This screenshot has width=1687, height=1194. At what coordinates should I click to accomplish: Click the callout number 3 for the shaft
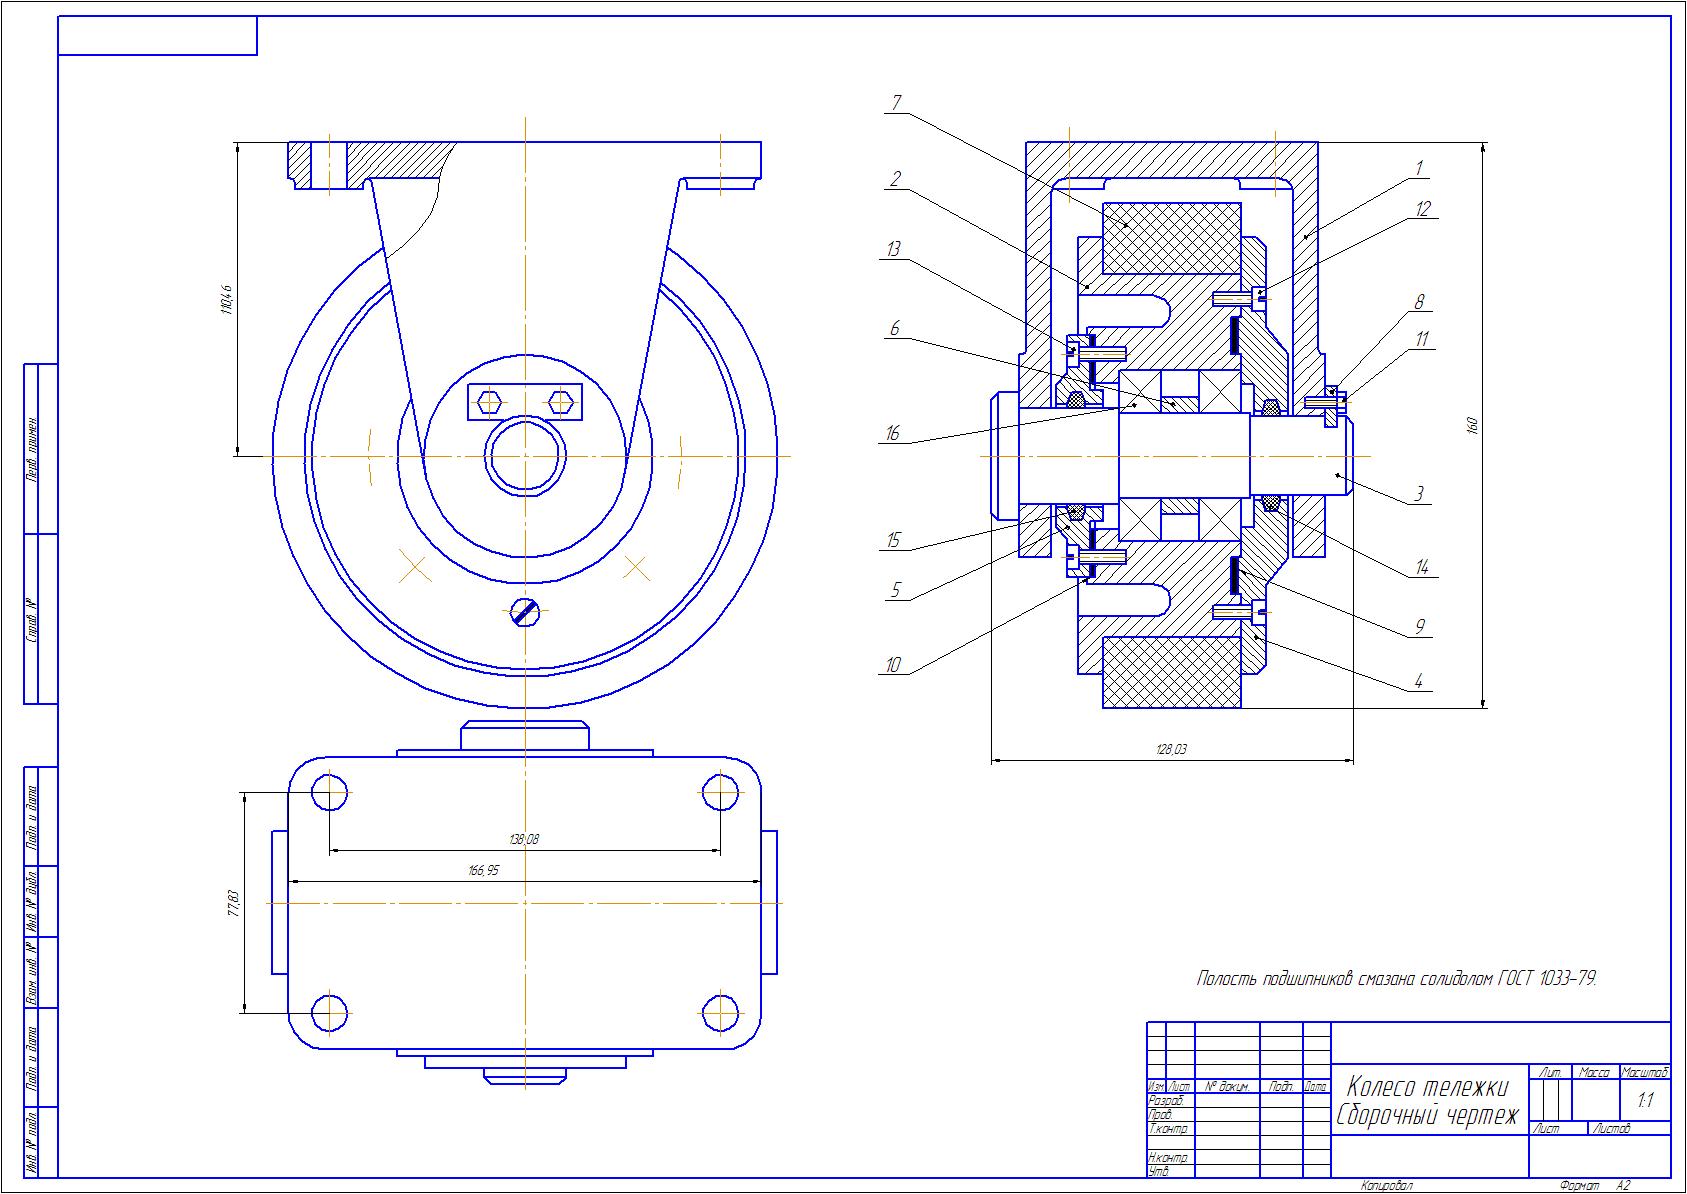click(x=1418, y=493)
